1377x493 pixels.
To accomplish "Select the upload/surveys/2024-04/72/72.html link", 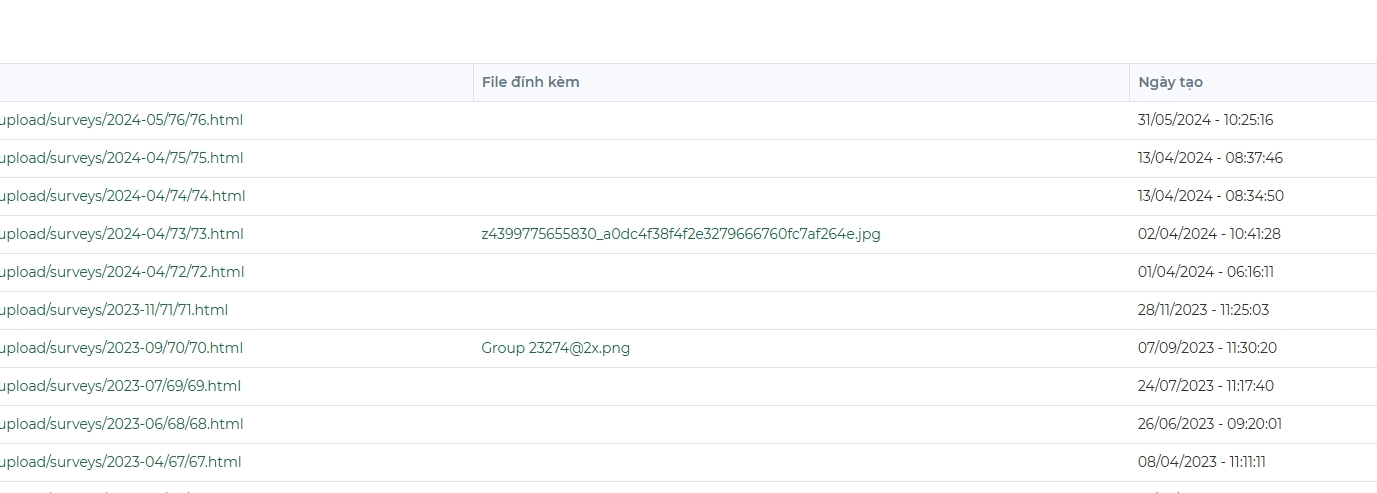I will pyautogui.click(x=121, y=272).
